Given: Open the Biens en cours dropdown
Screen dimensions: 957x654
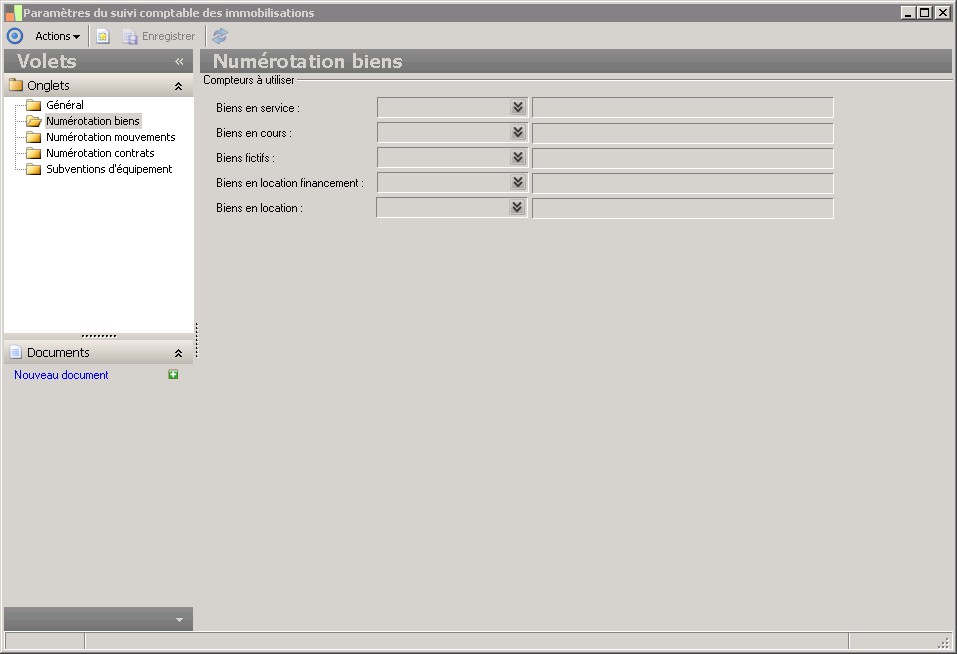Looking at the screenshot, I should pos(518,132).
